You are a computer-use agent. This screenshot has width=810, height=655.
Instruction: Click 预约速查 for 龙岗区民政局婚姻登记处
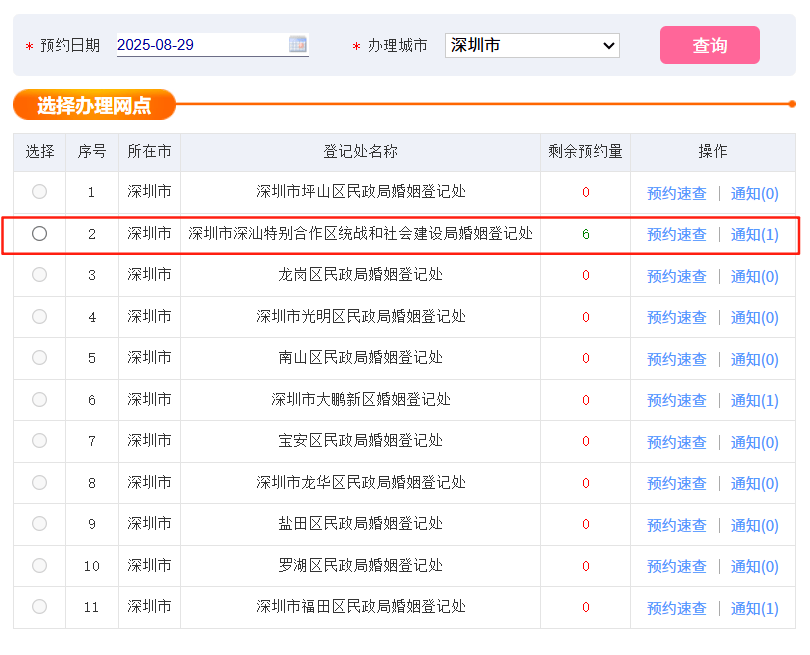pos(676,275)
